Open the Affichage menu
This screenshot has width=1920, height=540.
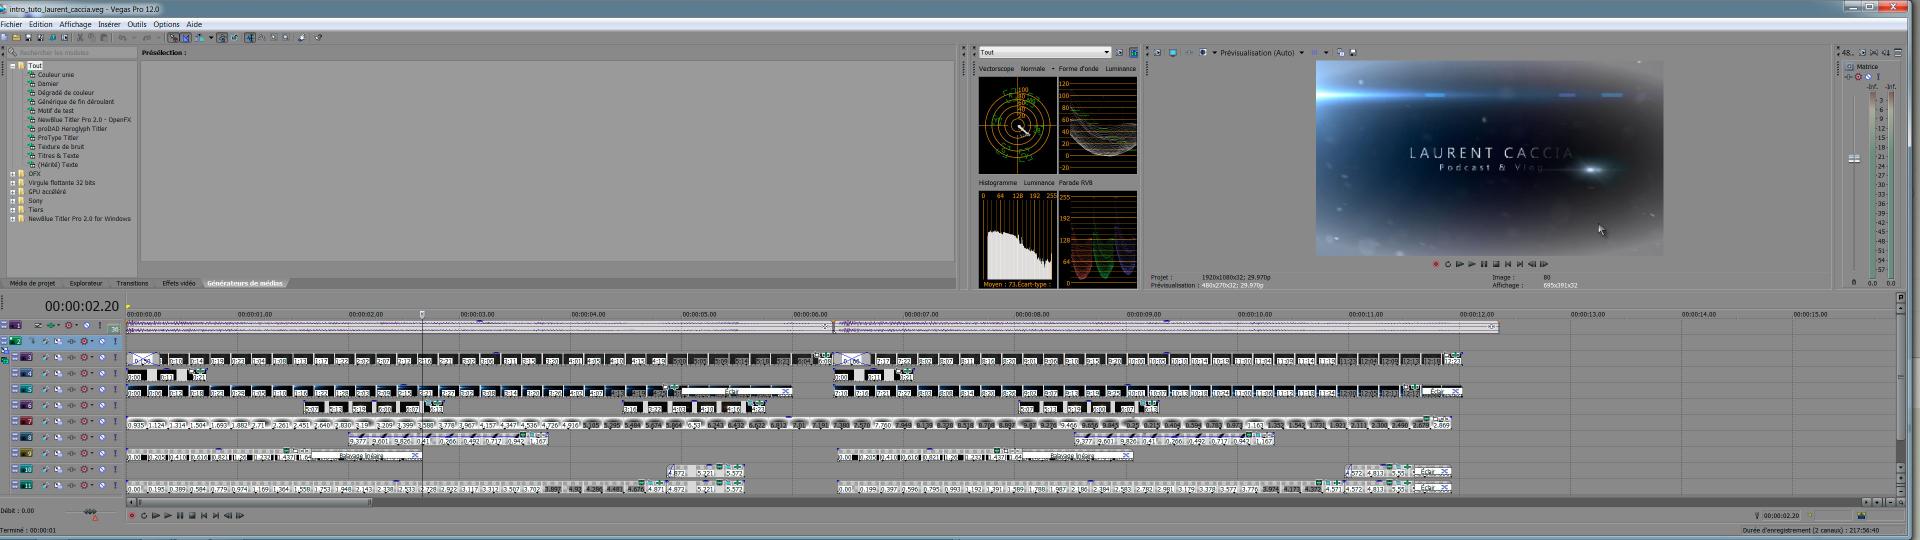[75, 24]
